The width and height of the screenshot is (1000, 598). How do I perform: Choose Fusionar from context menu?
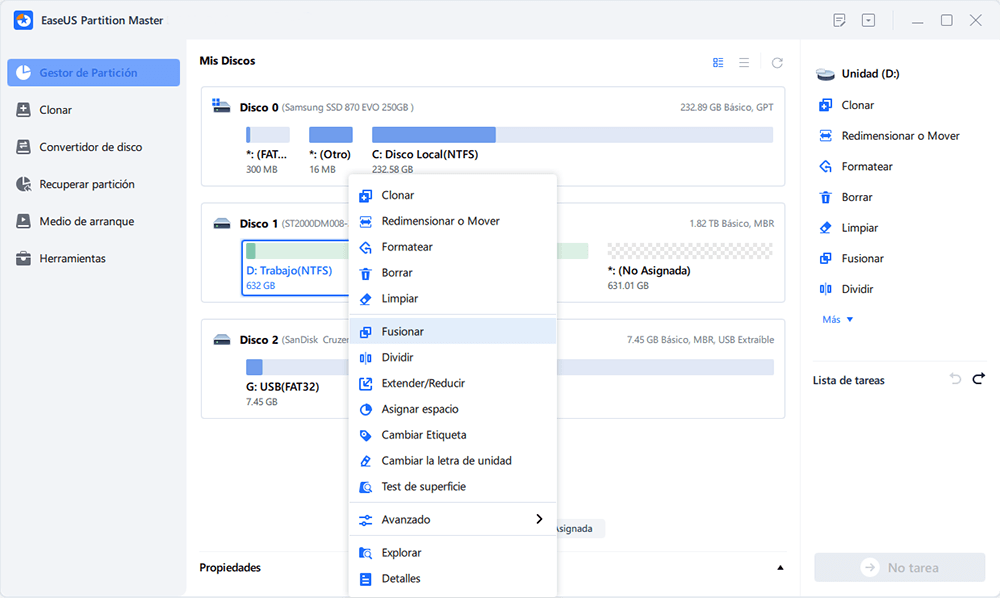(x=453, y=332)
